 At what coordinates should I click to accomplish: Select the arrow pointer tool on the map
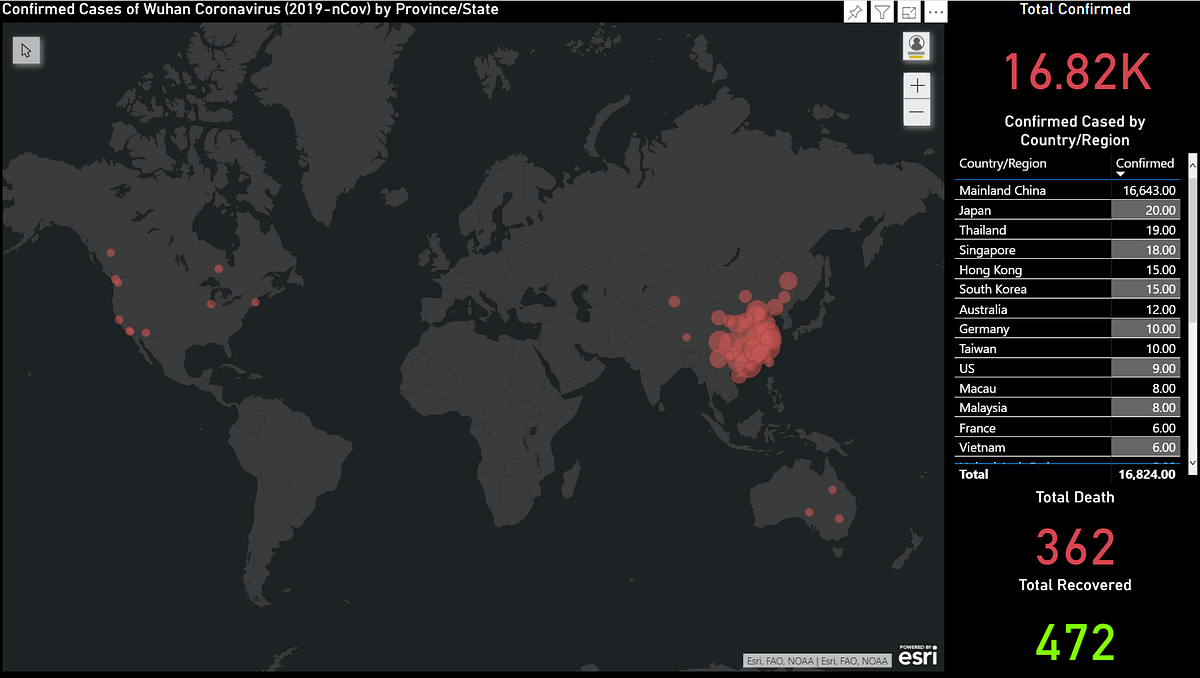pos(26,50)
